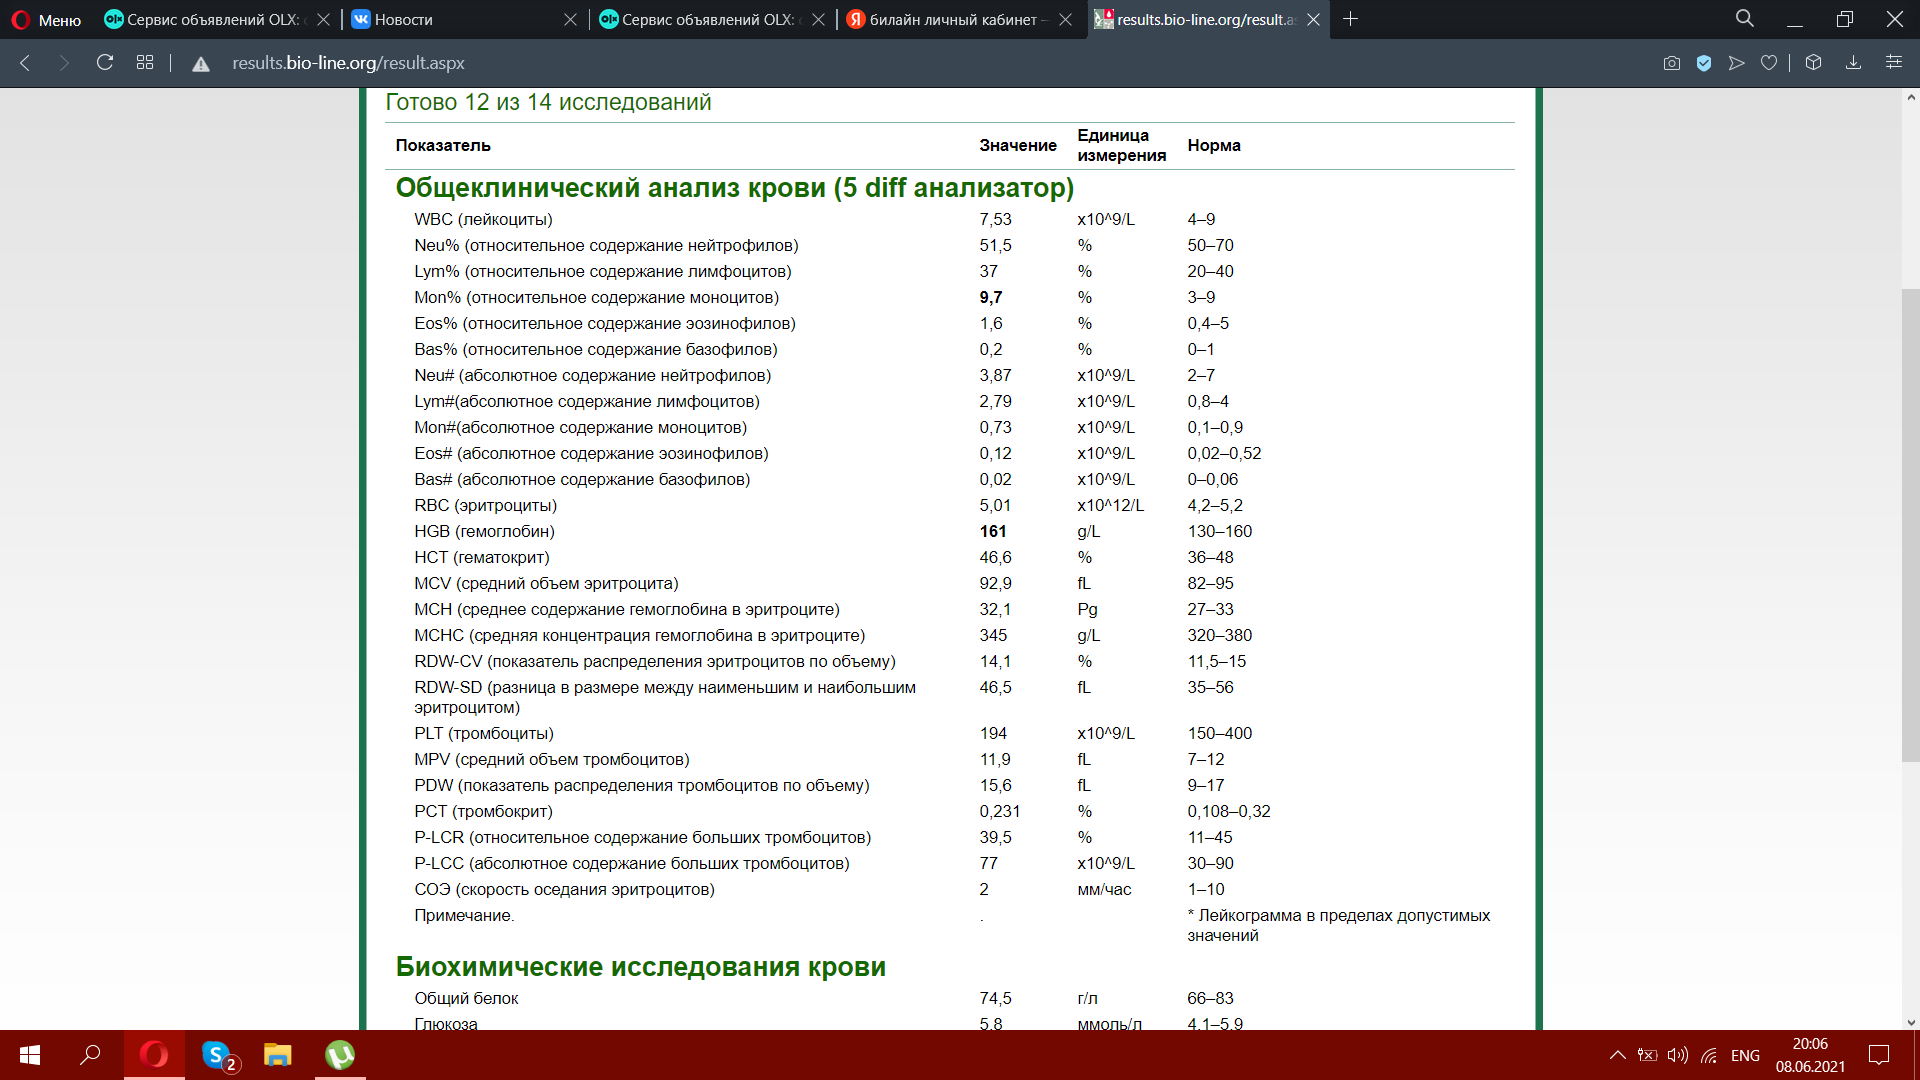Screen dimensions: 1920x1080
Task: Click the Opera Menu button
Action: coord(46,19)
